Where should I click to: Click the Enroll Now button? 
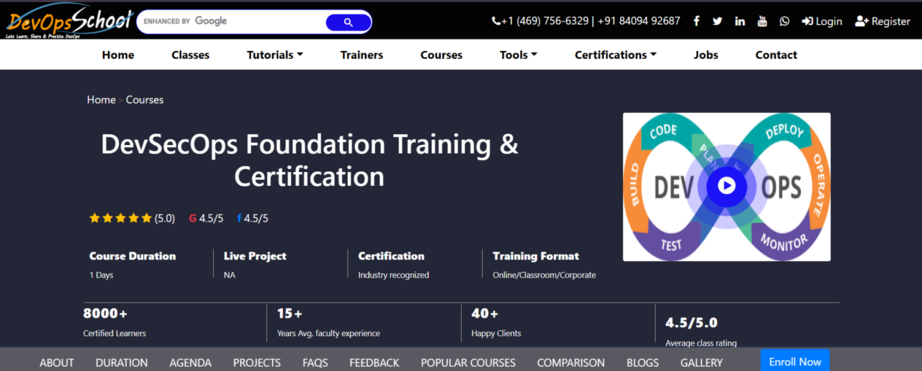pos(795,360)
